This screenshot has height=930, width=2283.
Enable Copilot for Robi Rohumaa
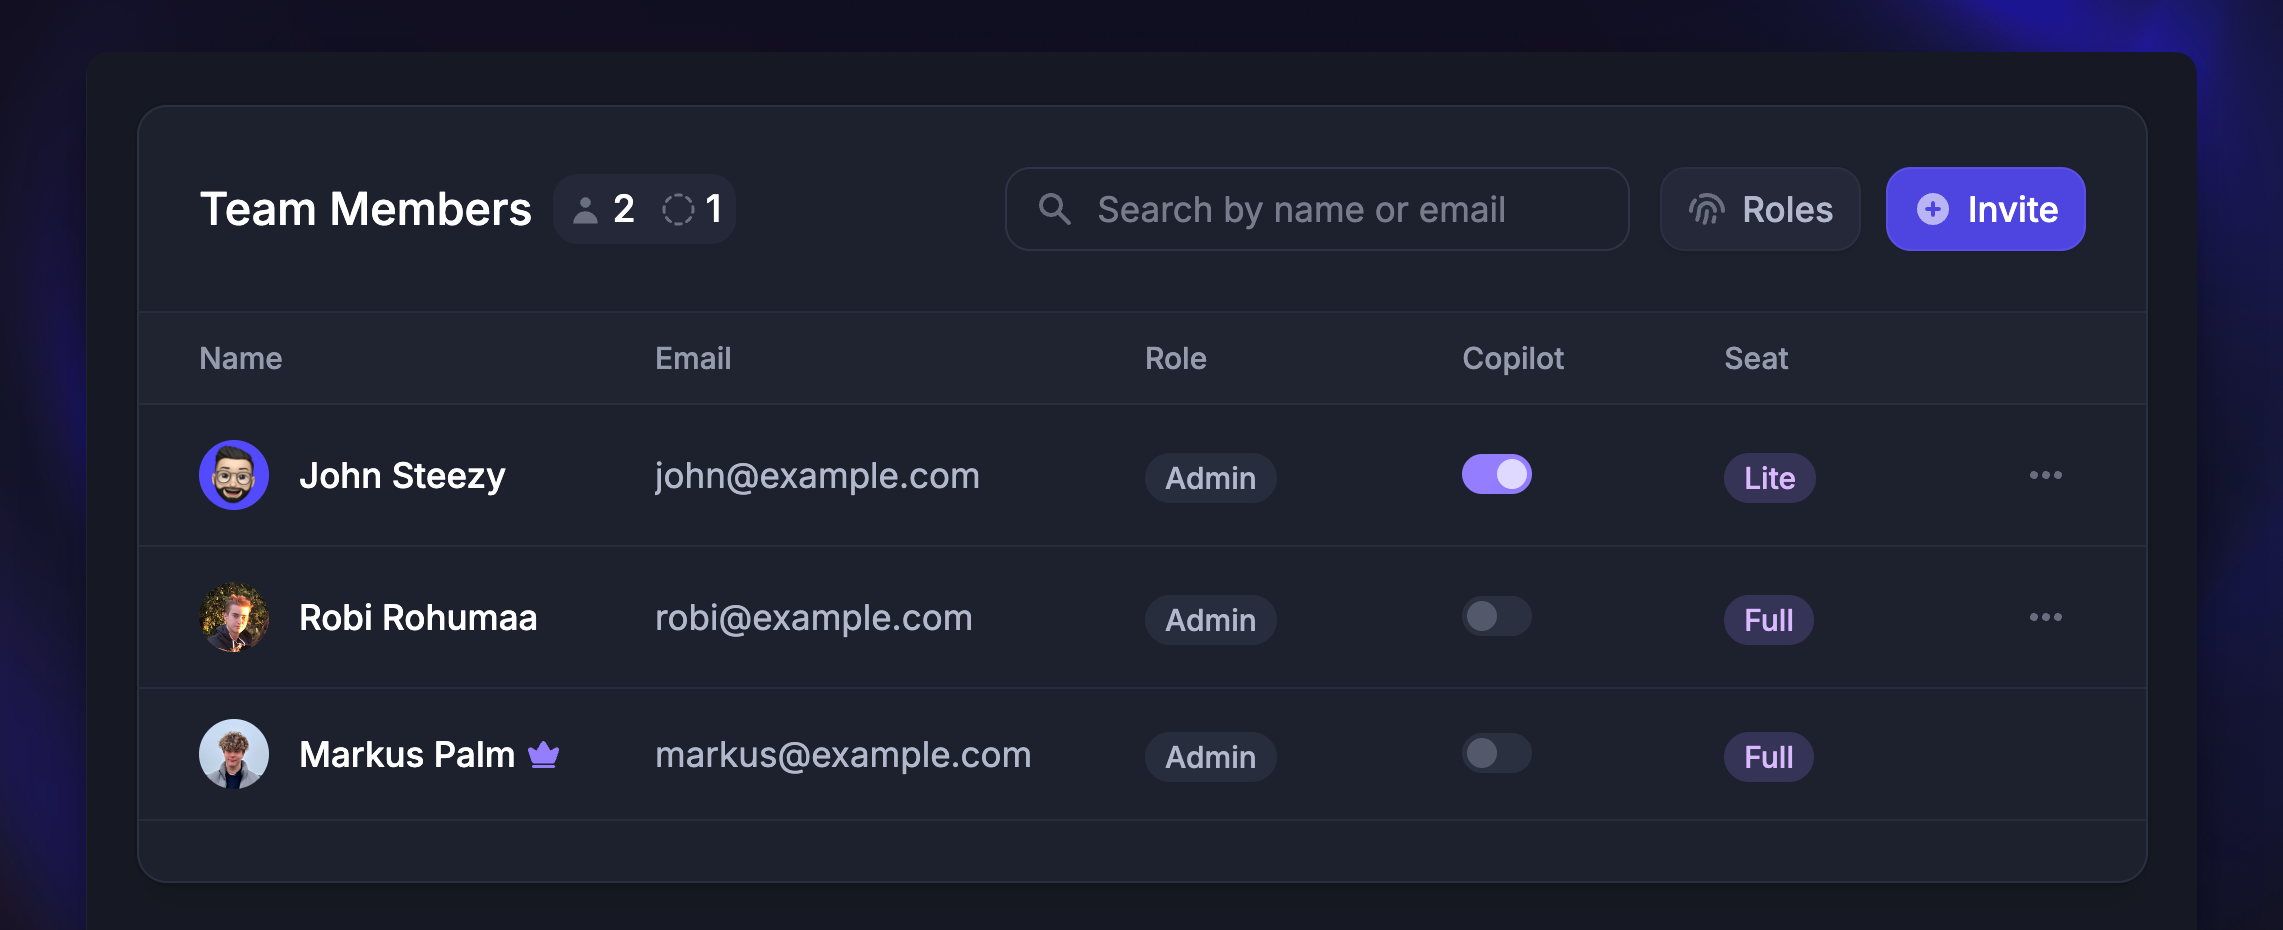click(1496, 617)
